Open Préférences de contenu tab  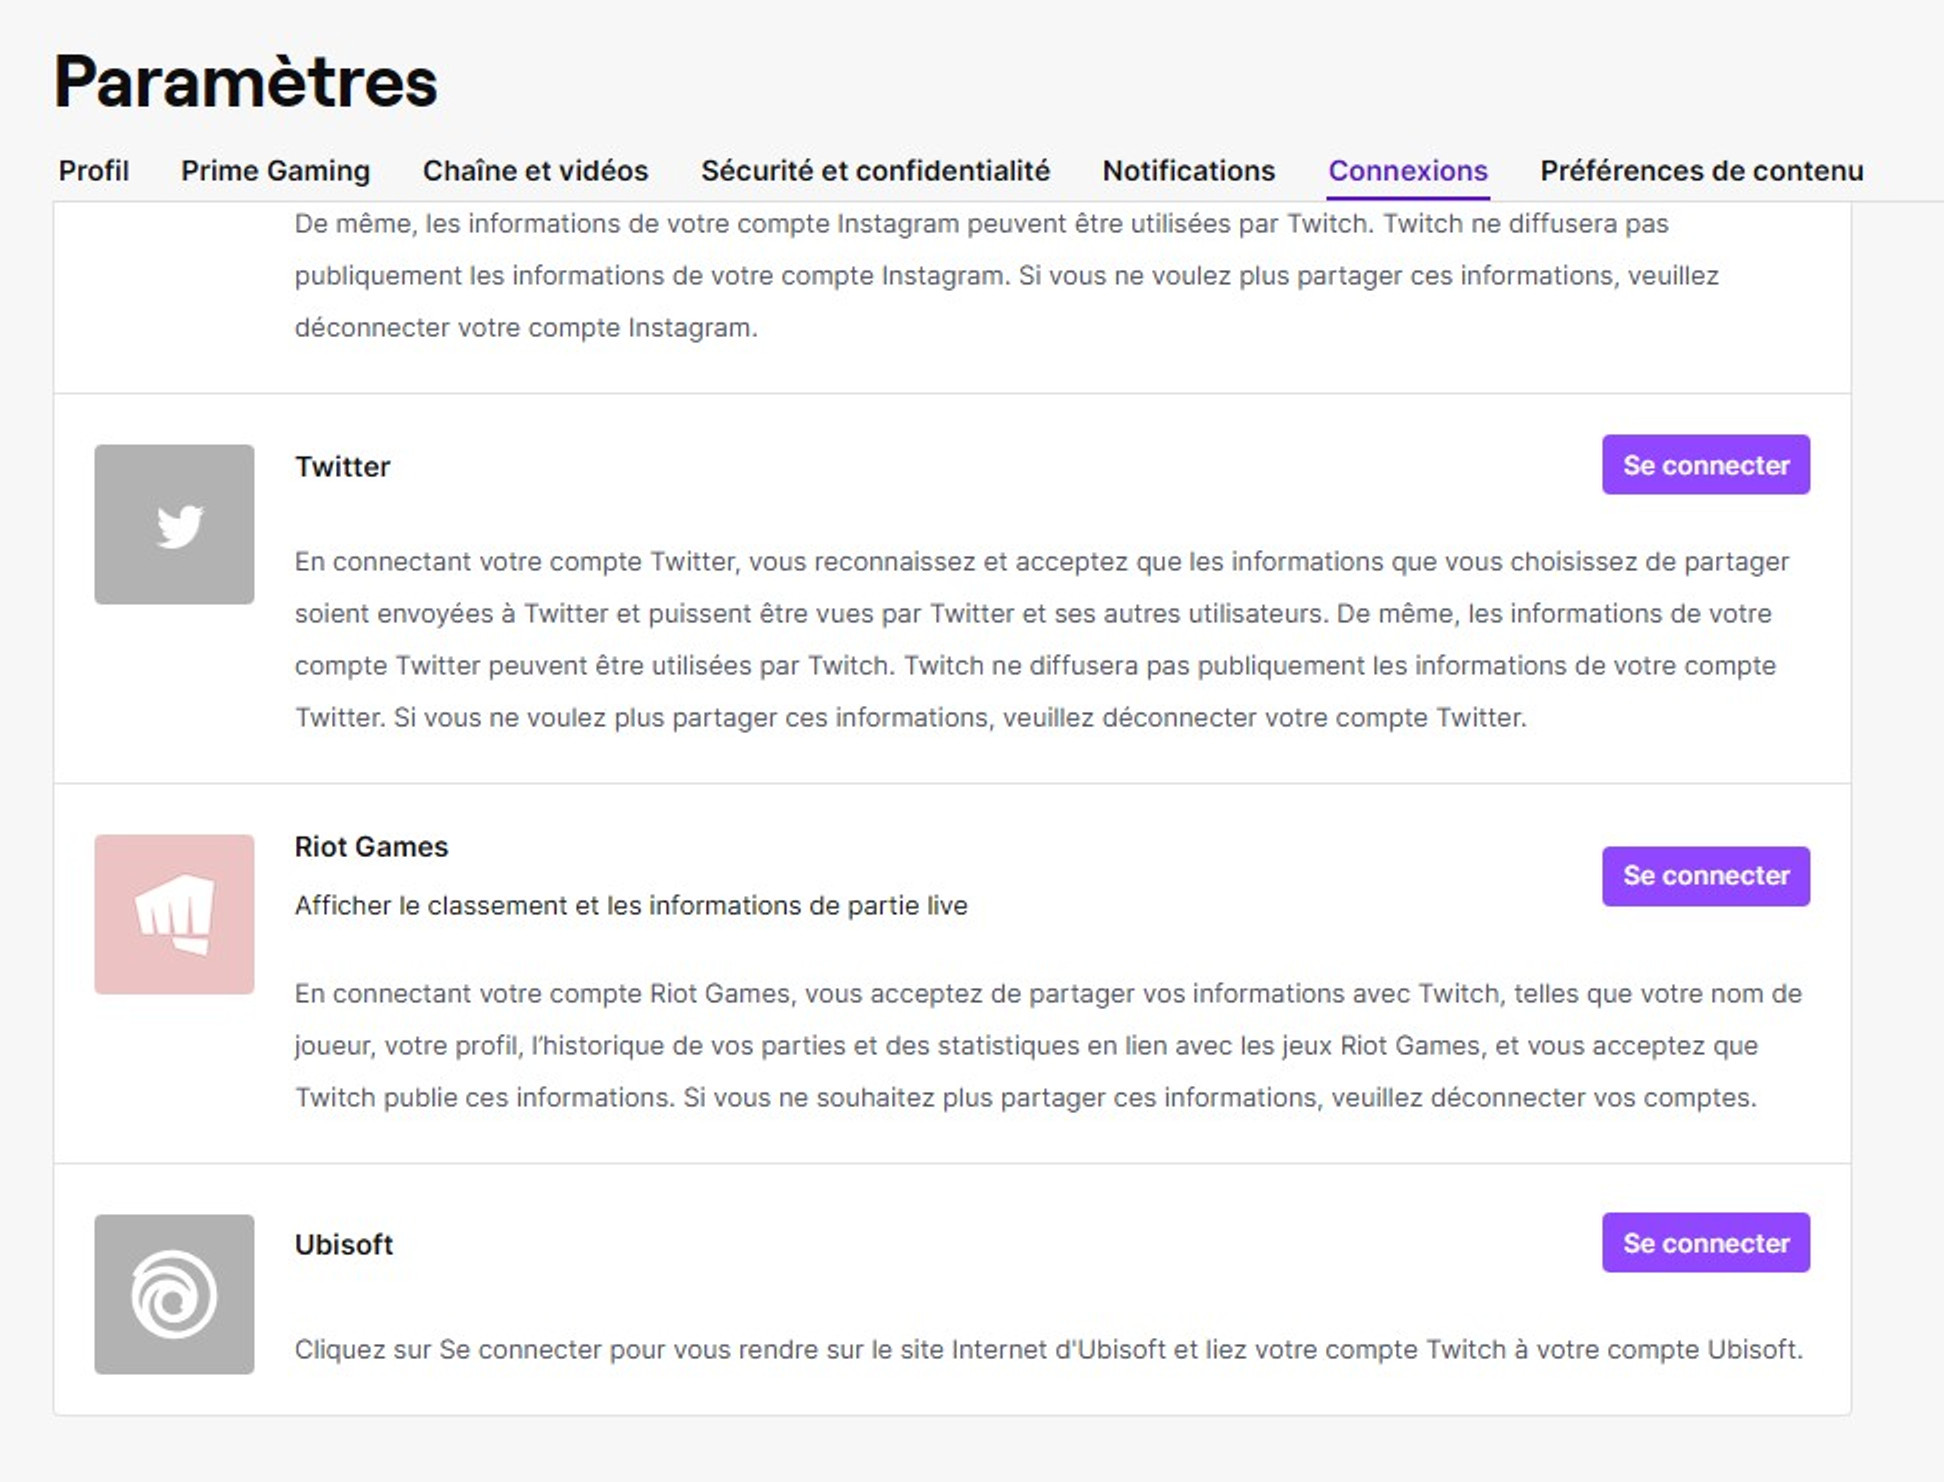(1700, 170)
